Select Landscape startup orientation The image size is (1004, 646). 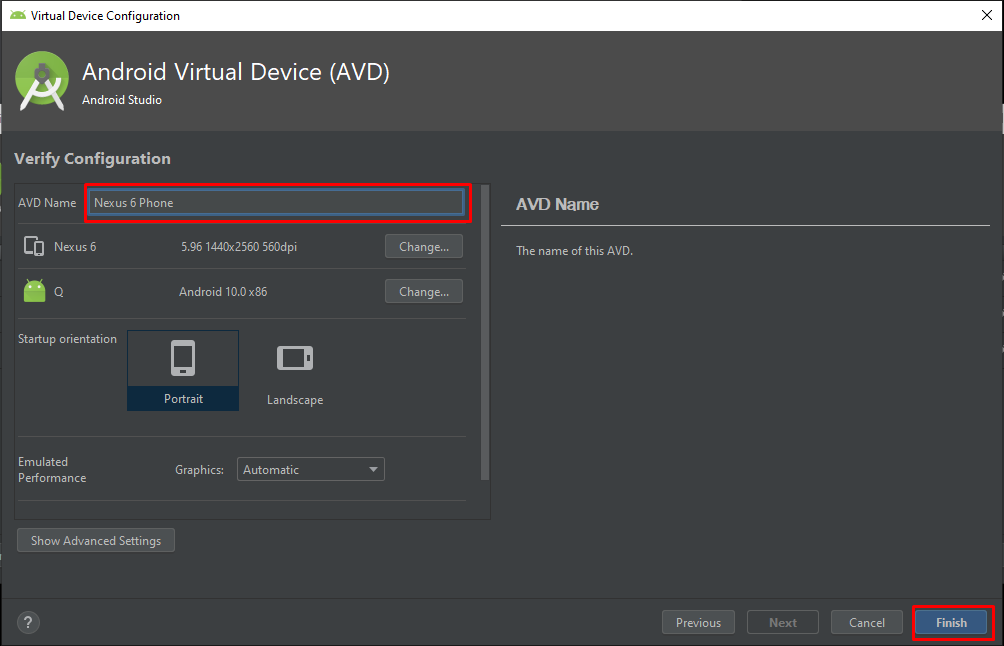(295, 370)
